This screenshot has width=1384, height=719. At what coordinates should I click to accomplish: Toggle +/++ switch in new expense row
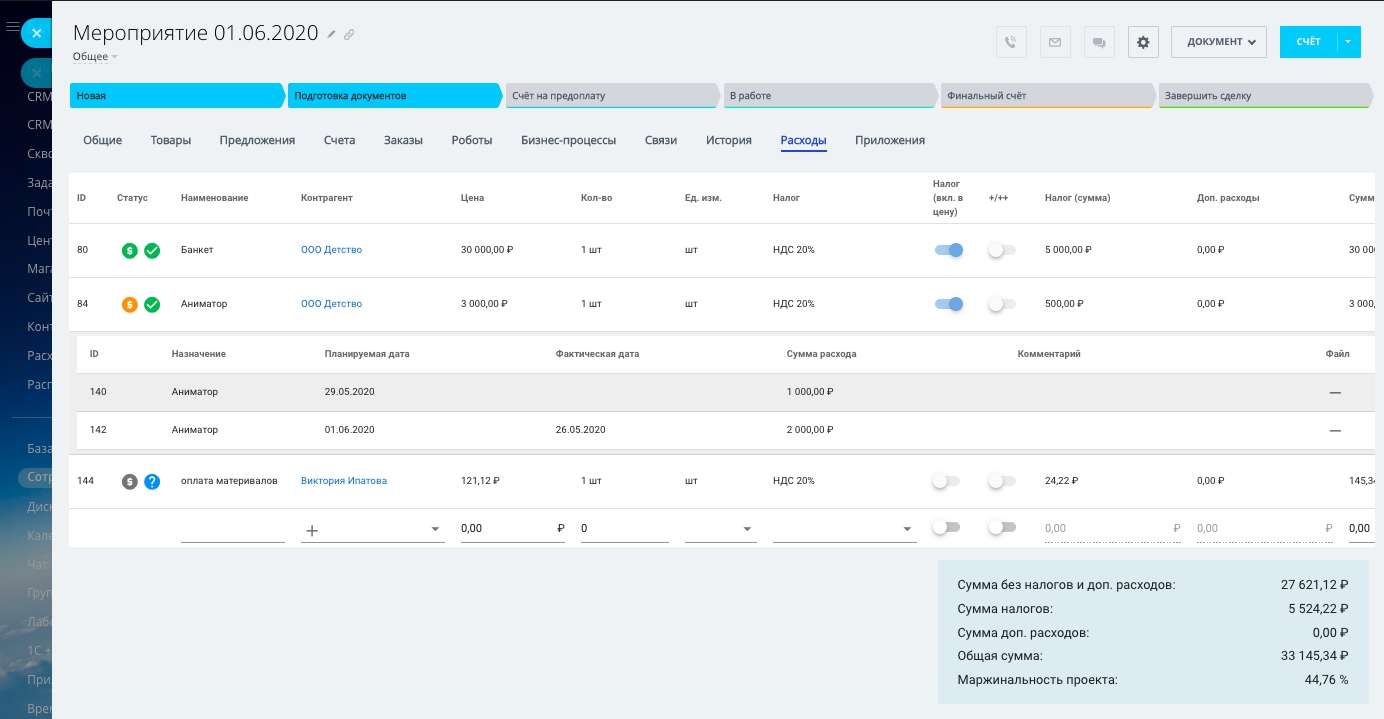pos(1002,527)
